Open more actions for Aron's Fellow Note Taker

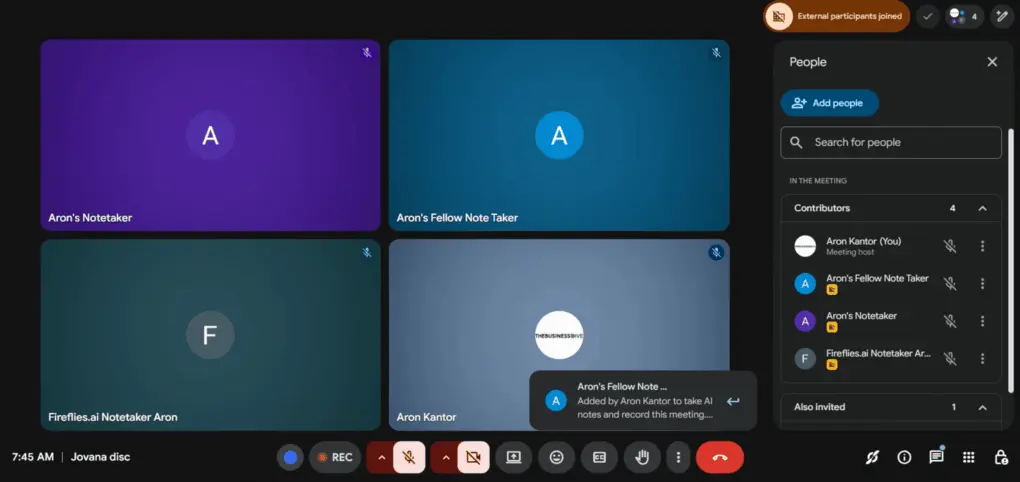click(982, 284)
